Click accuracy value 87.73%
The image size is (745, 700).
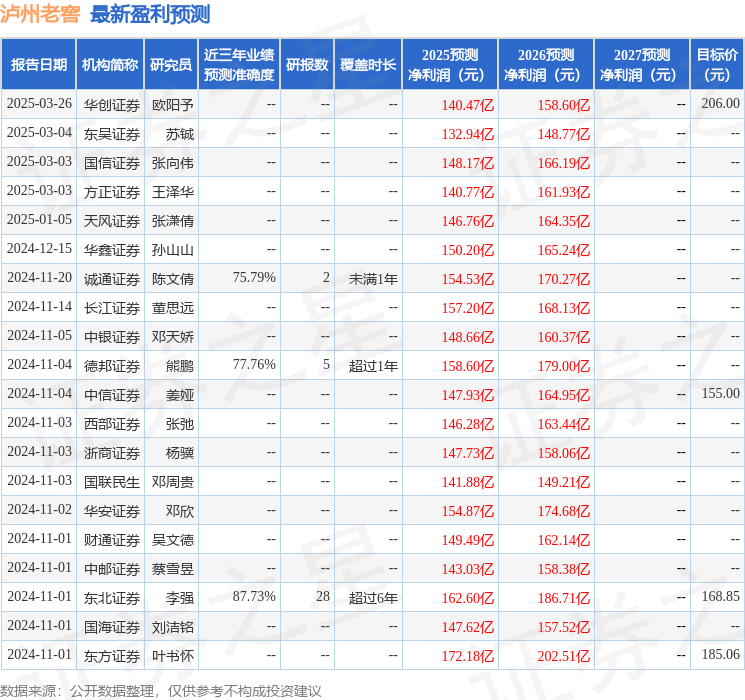(x=254, y=596)
